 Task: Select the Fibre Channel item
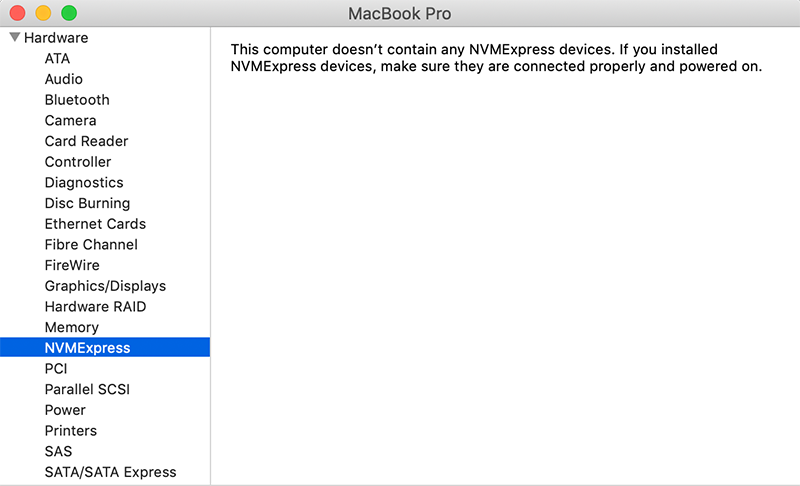91,245
